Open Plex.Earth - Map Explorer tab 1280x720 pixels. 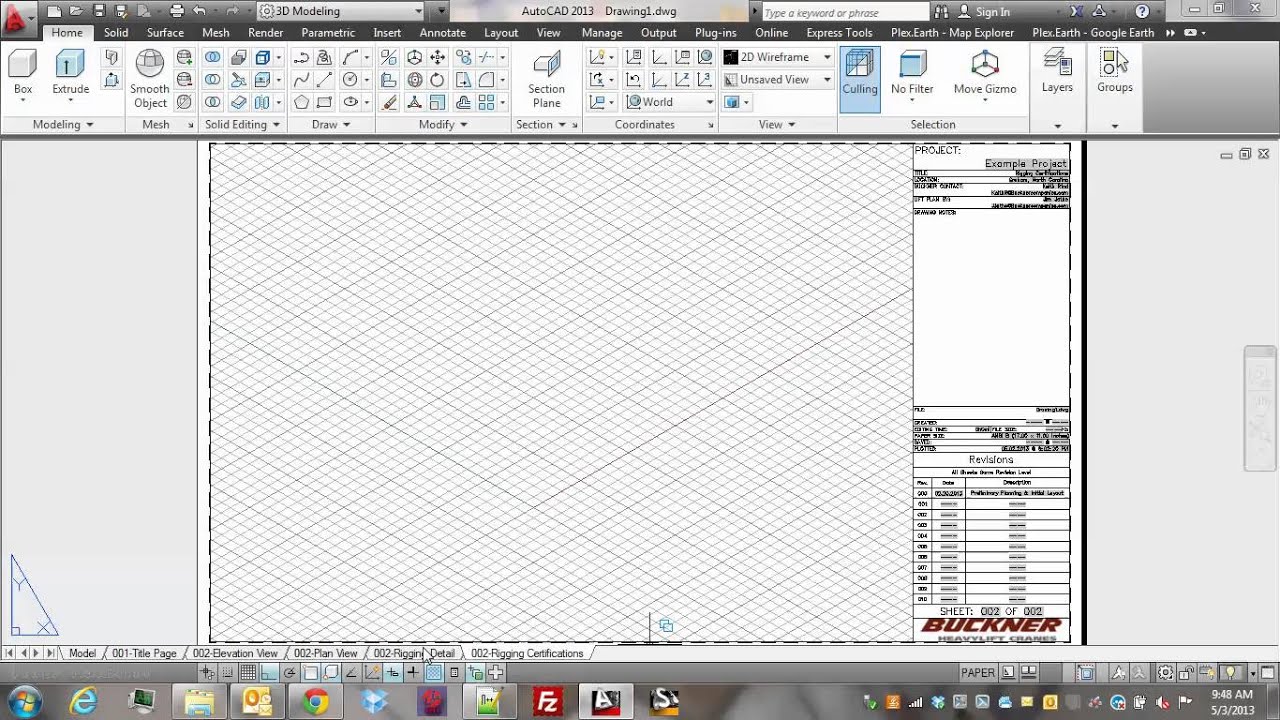[952, 33]
